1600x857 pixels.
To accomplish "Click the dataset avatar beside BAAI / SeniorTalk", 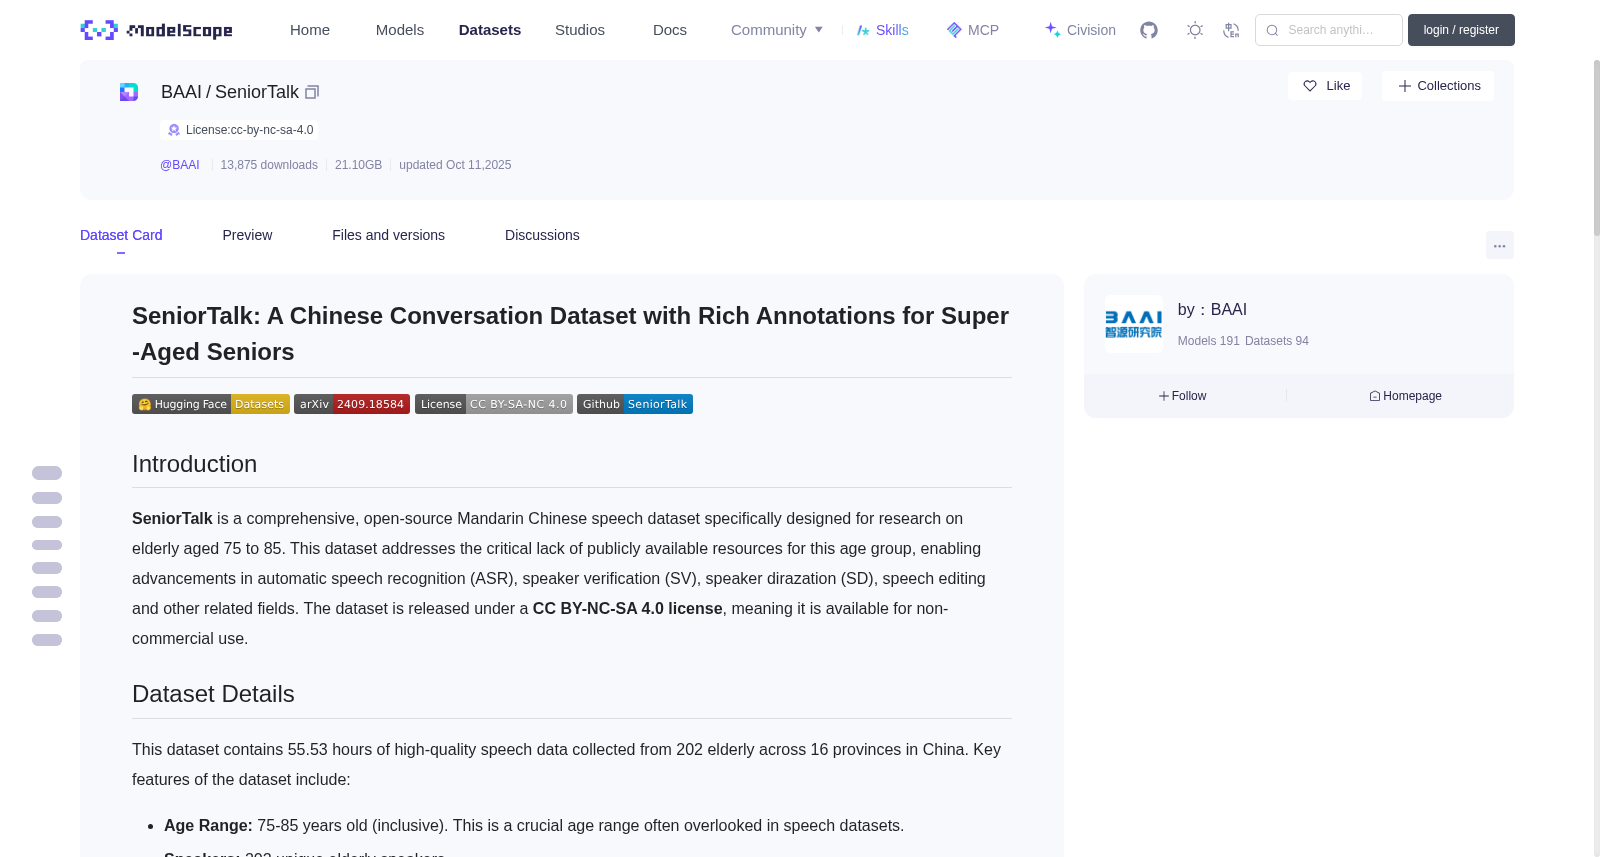I will click(129, 92).
